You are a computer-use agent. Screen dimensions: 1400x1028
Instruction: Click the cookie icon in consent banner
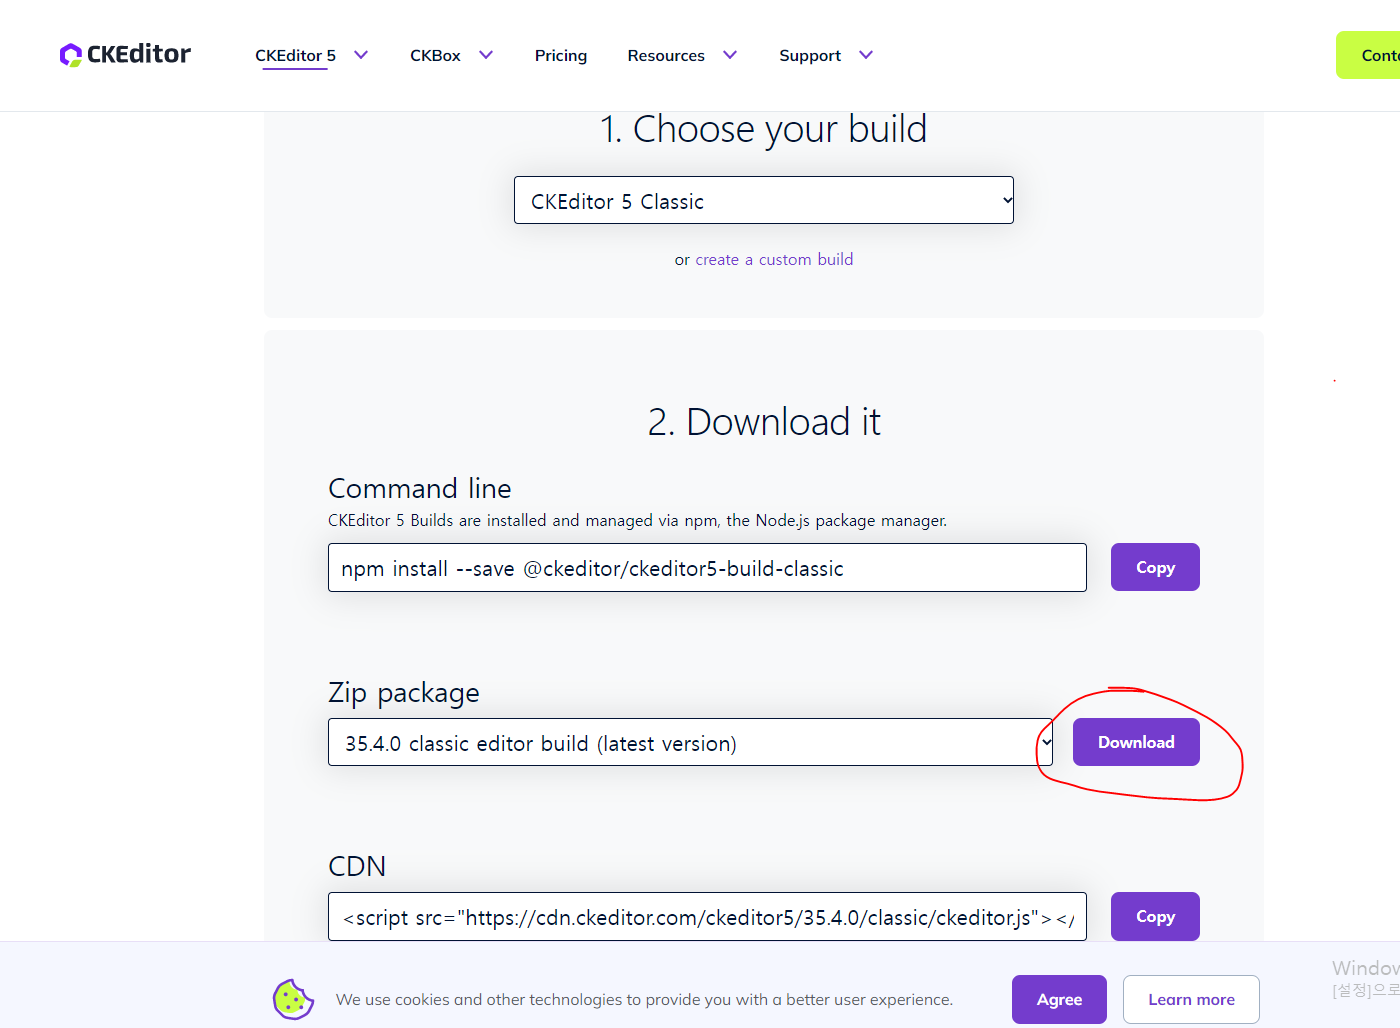(293, 999)
